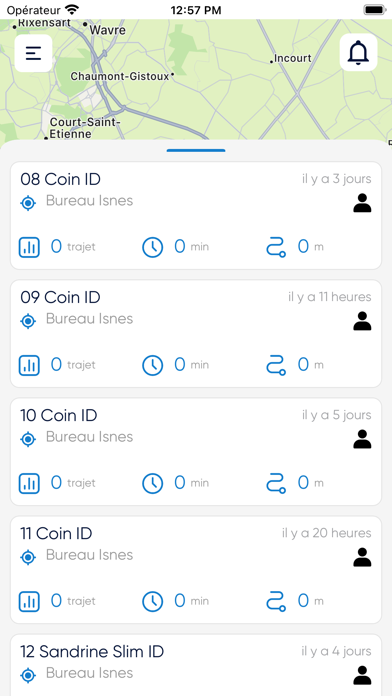Screen dimensions: 392x696
Task: Tap the person icon on 12 Sandrine Slim ID
Action: [362, 675]
